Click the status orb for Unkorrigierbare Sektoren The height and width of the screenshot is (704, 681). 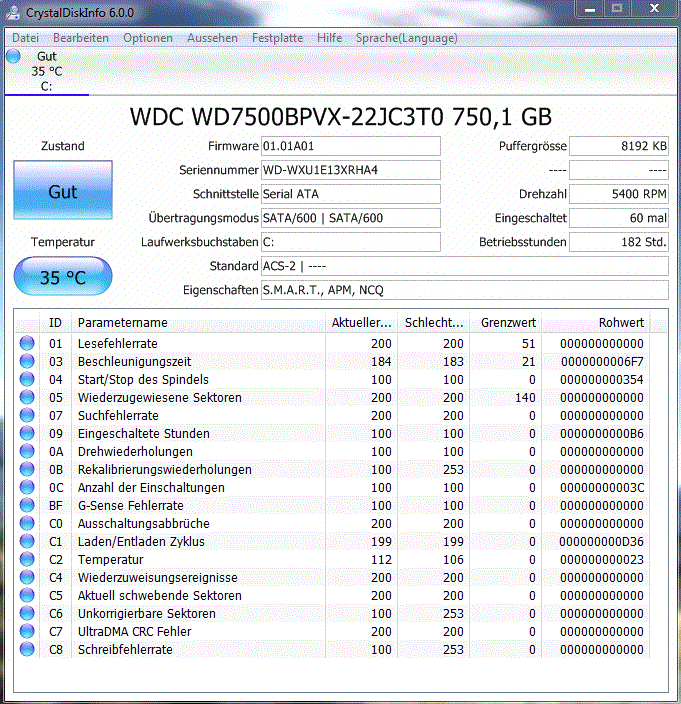click(x=27, y=613)
